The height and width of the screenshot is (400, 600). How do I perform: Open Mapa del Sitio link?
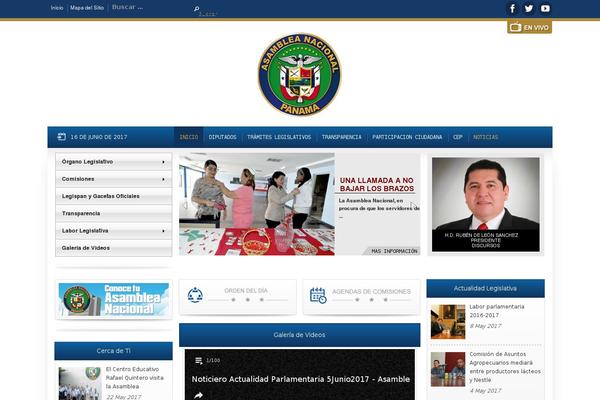(x=86, y=8)
